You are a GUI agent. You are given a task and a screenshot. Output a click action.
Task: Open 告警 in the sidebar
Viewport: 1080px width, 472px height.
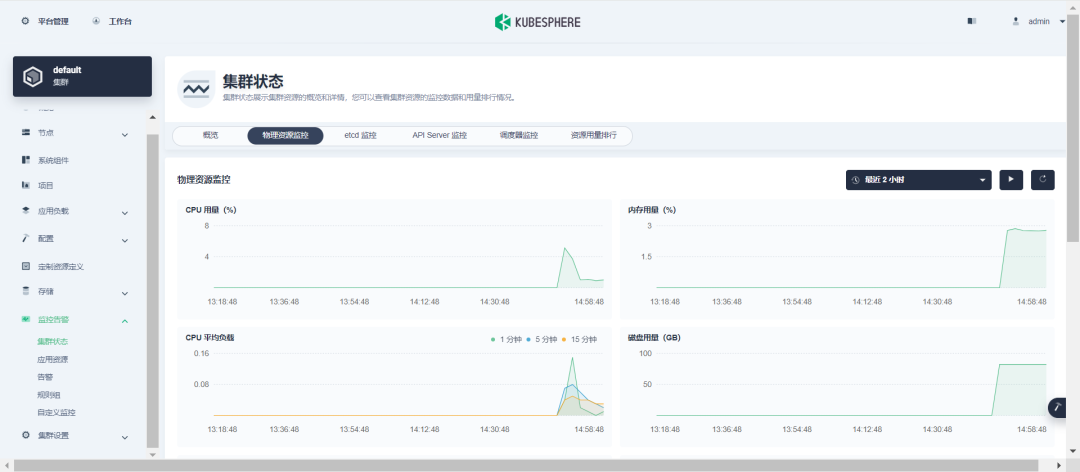pos(45,377)
